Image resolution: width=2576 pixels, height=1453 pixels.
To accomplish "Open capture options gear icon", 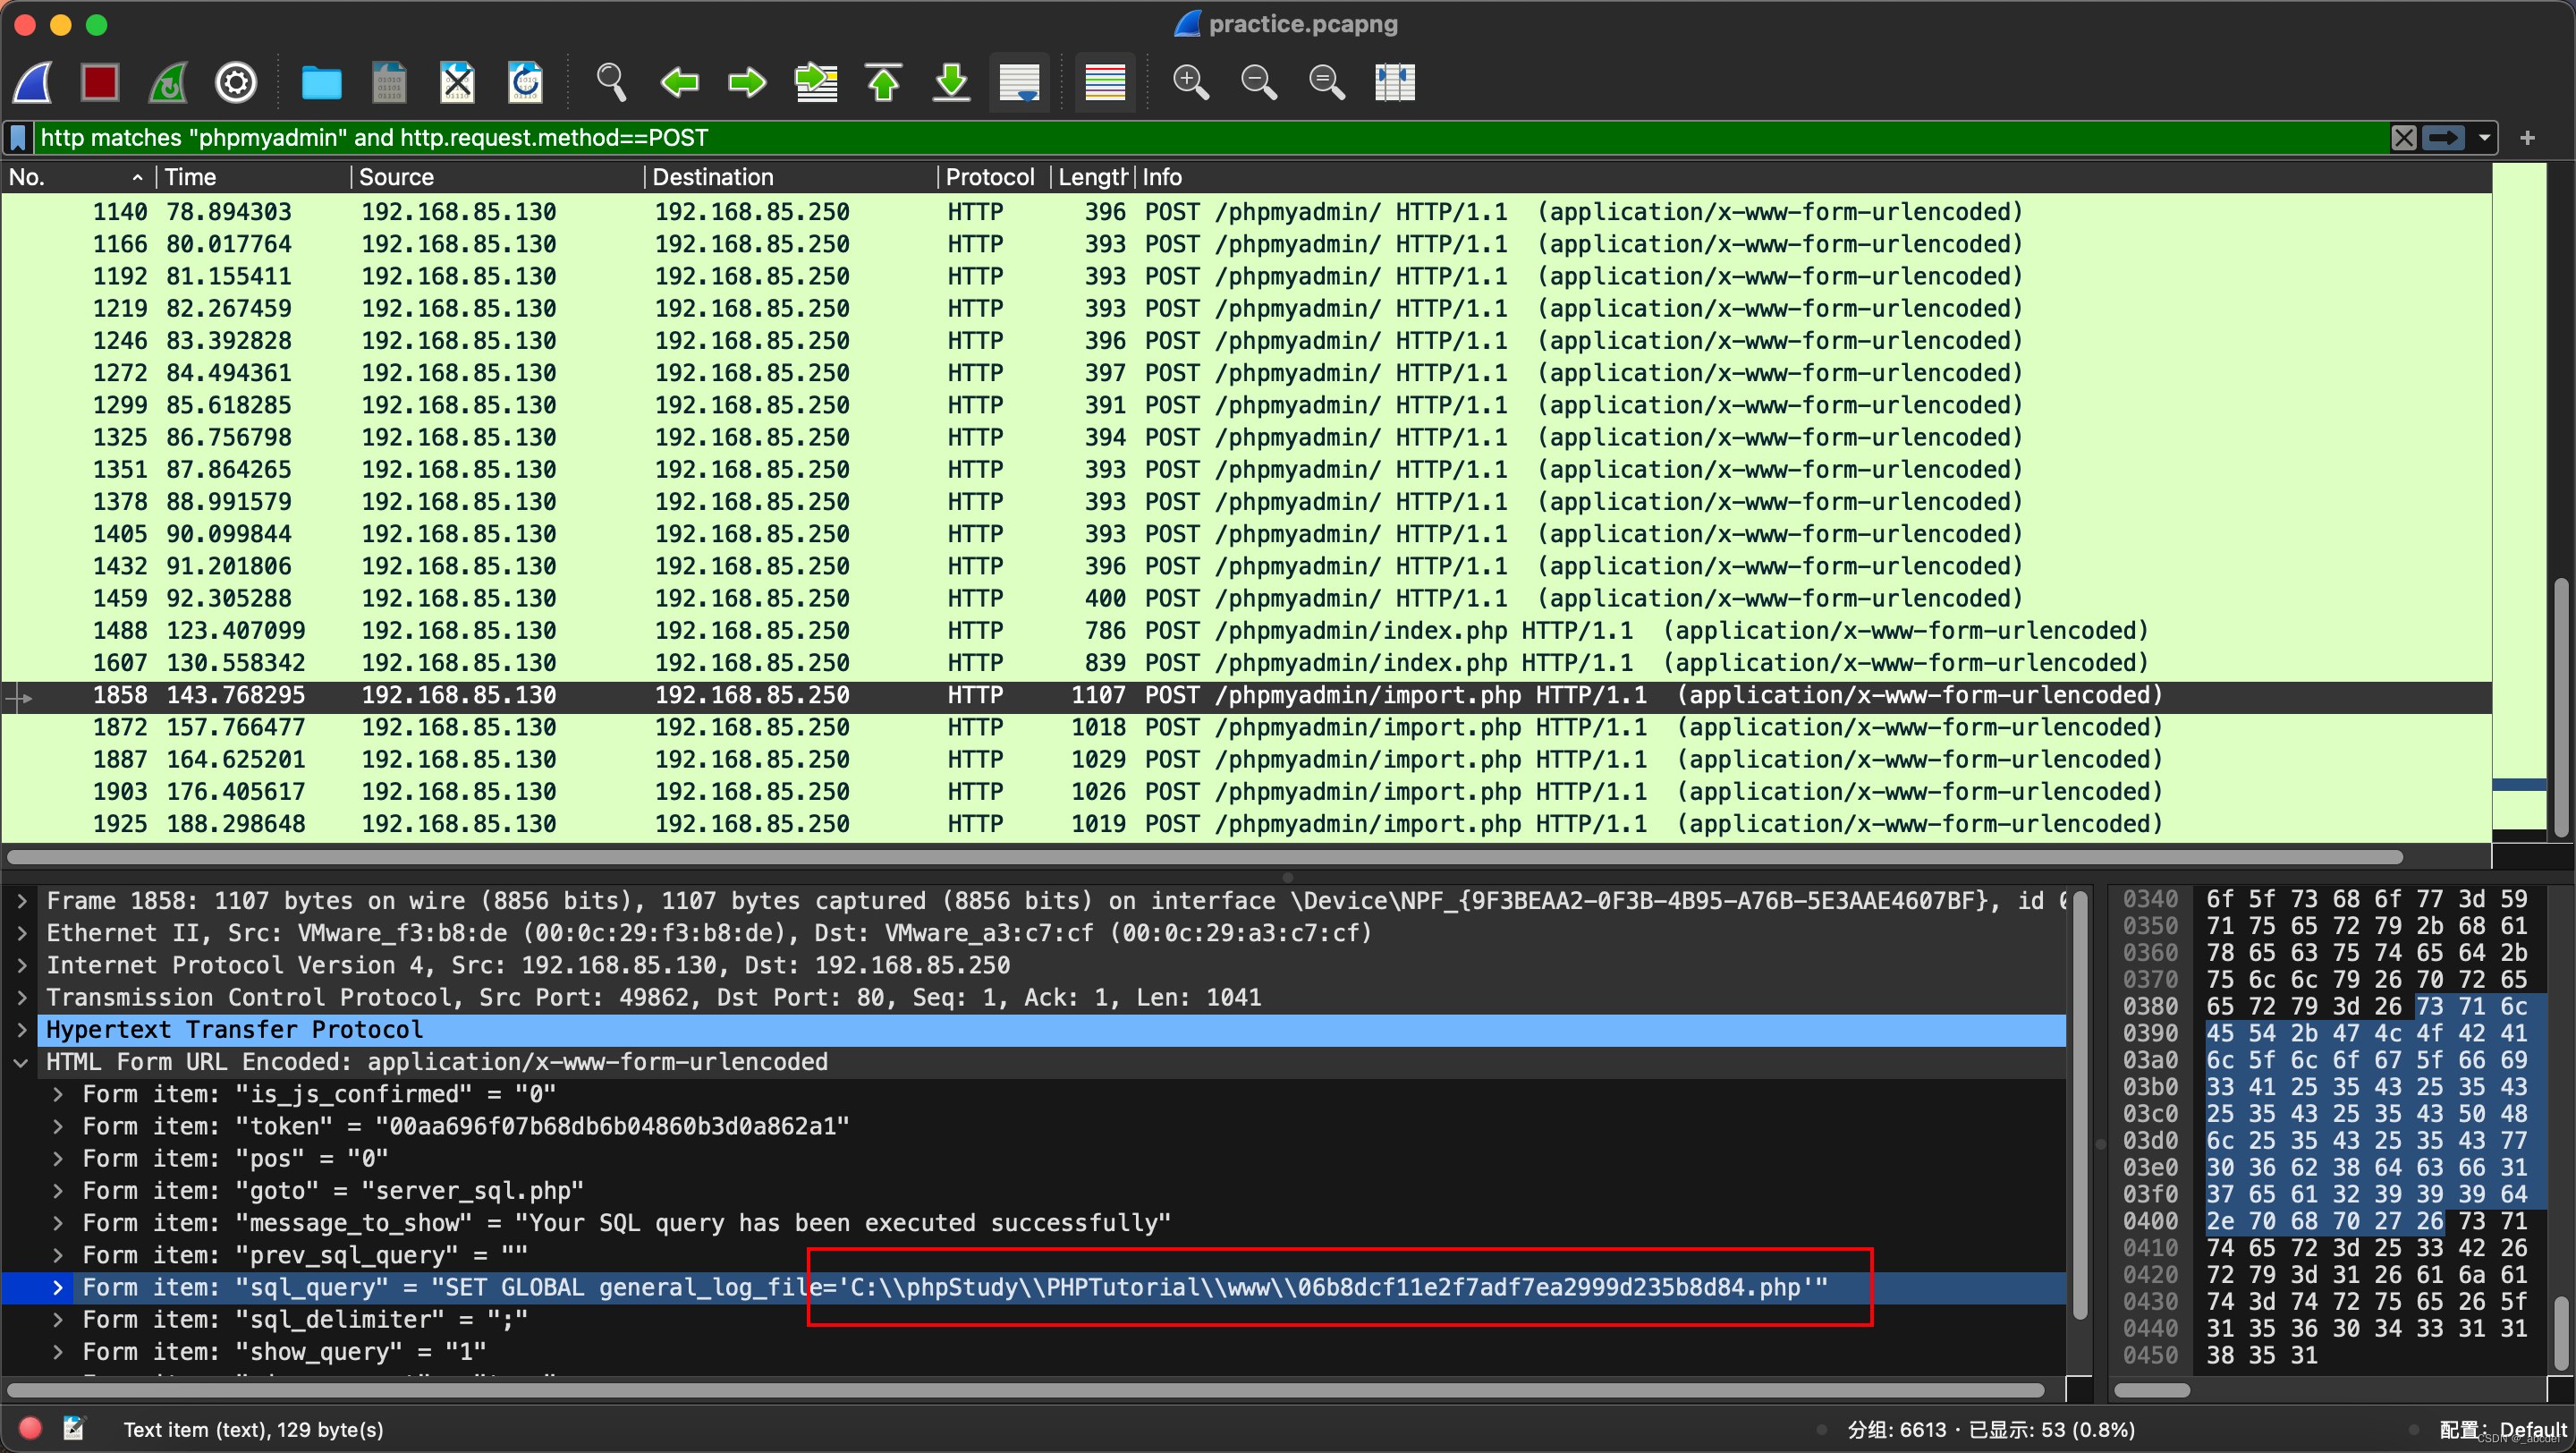I will [x=236, y=82].
